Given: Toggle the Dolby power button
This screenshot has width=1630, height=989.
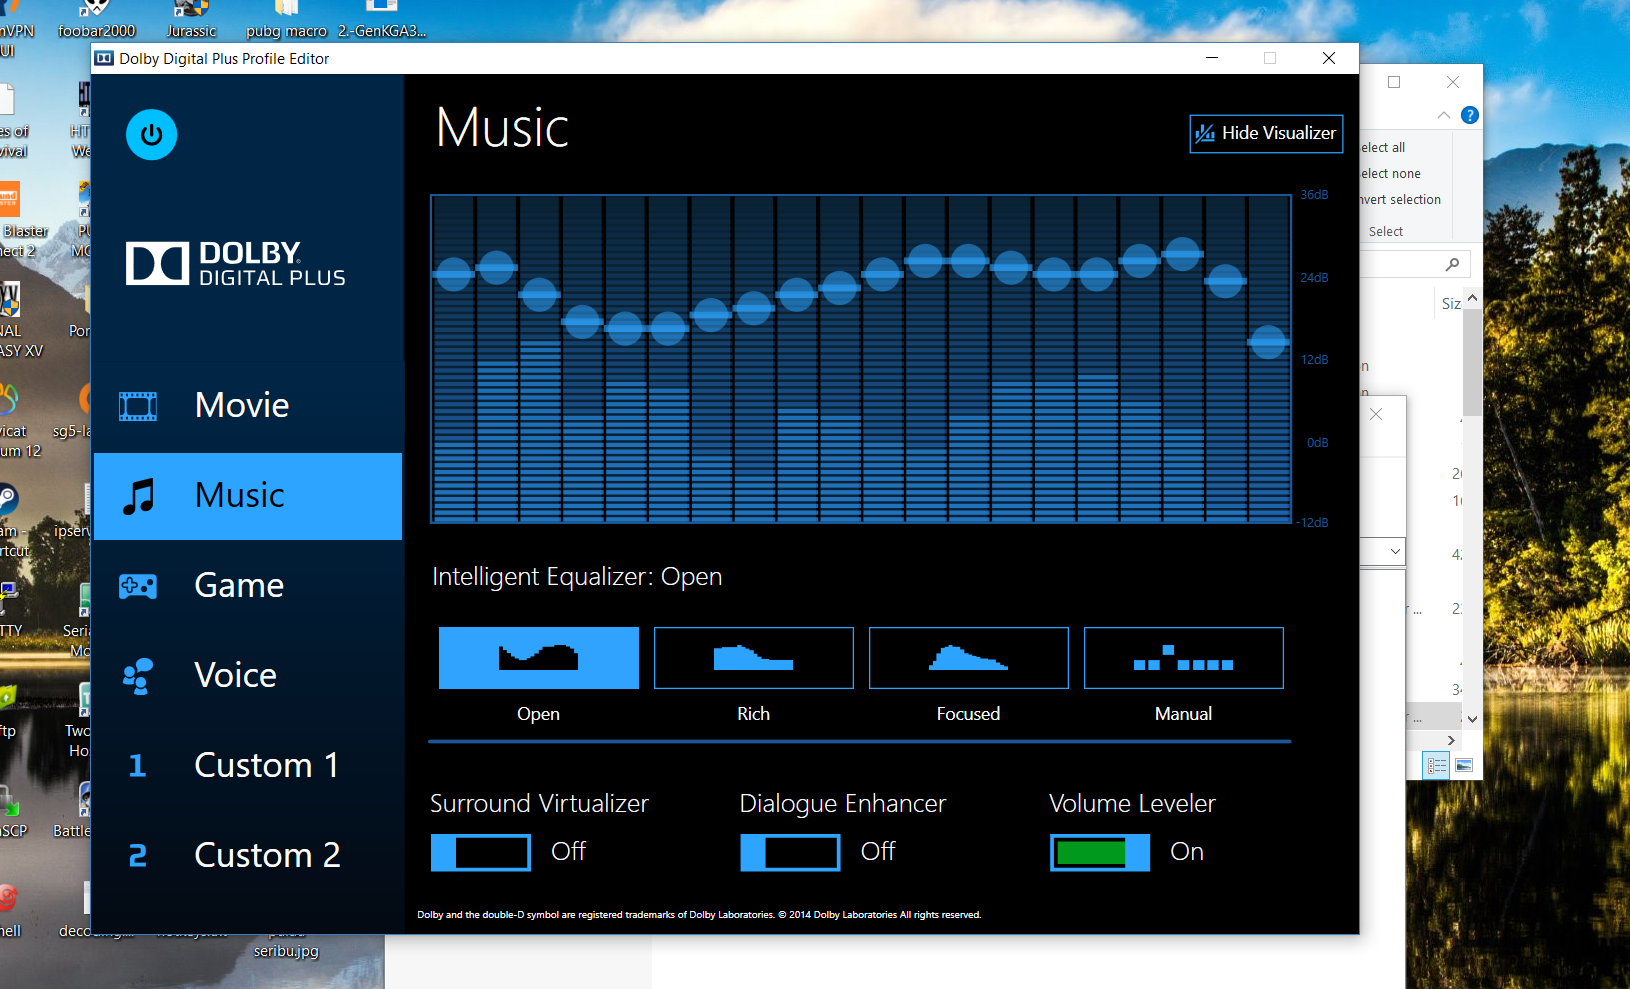Looking at the screenshot, I should [151, 134].
